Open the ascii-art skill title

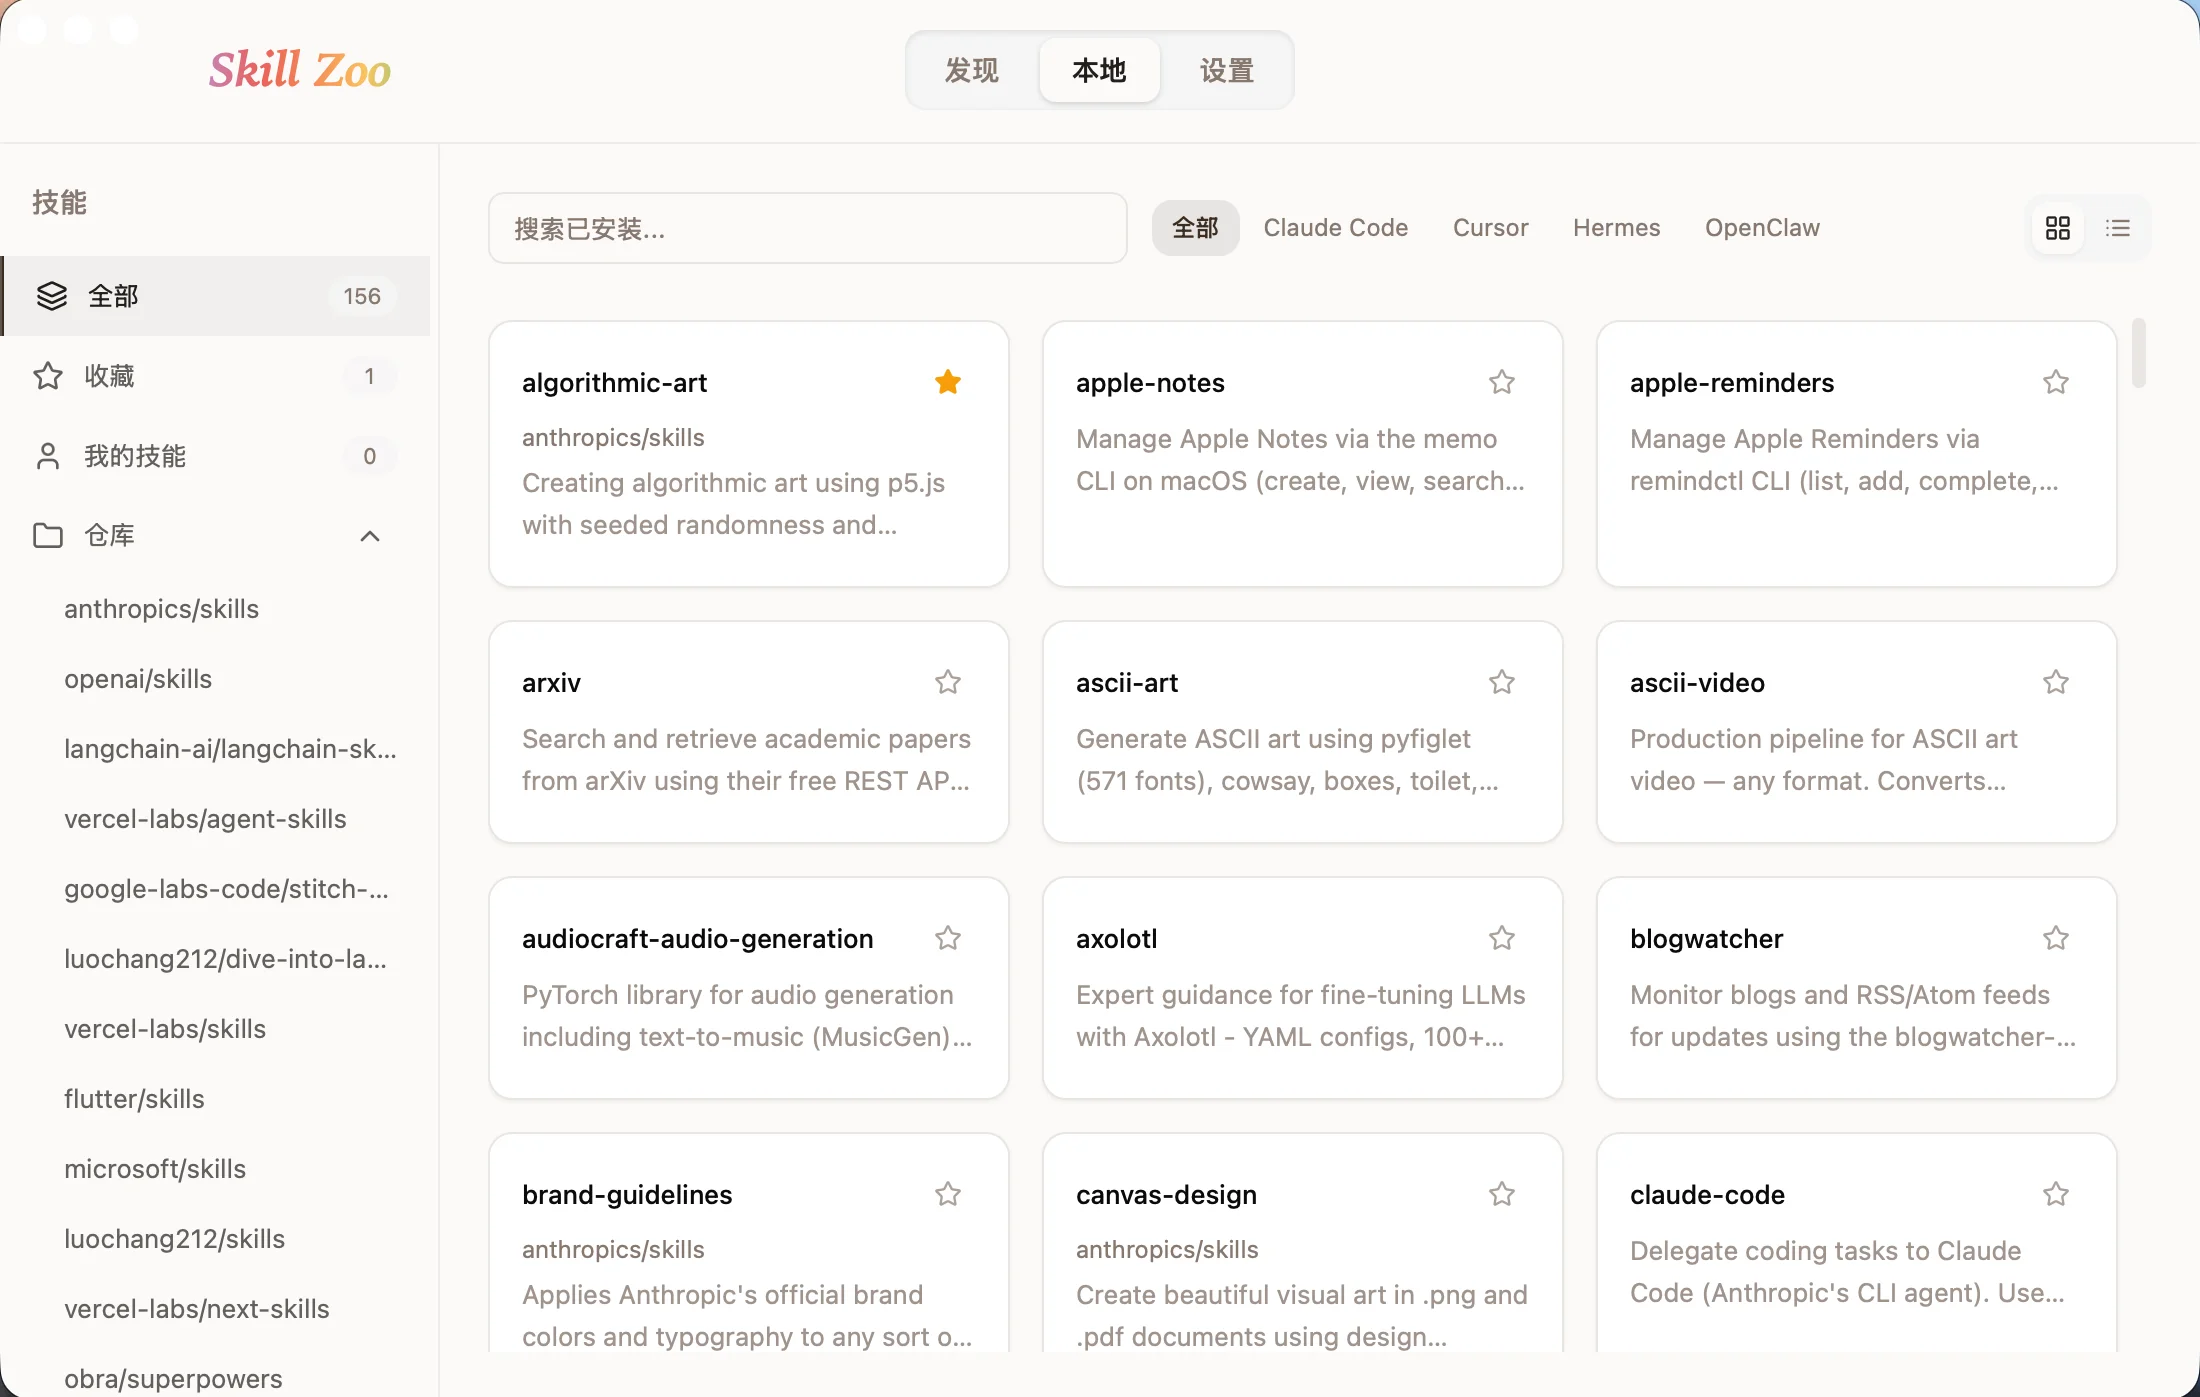[1127, 683]
